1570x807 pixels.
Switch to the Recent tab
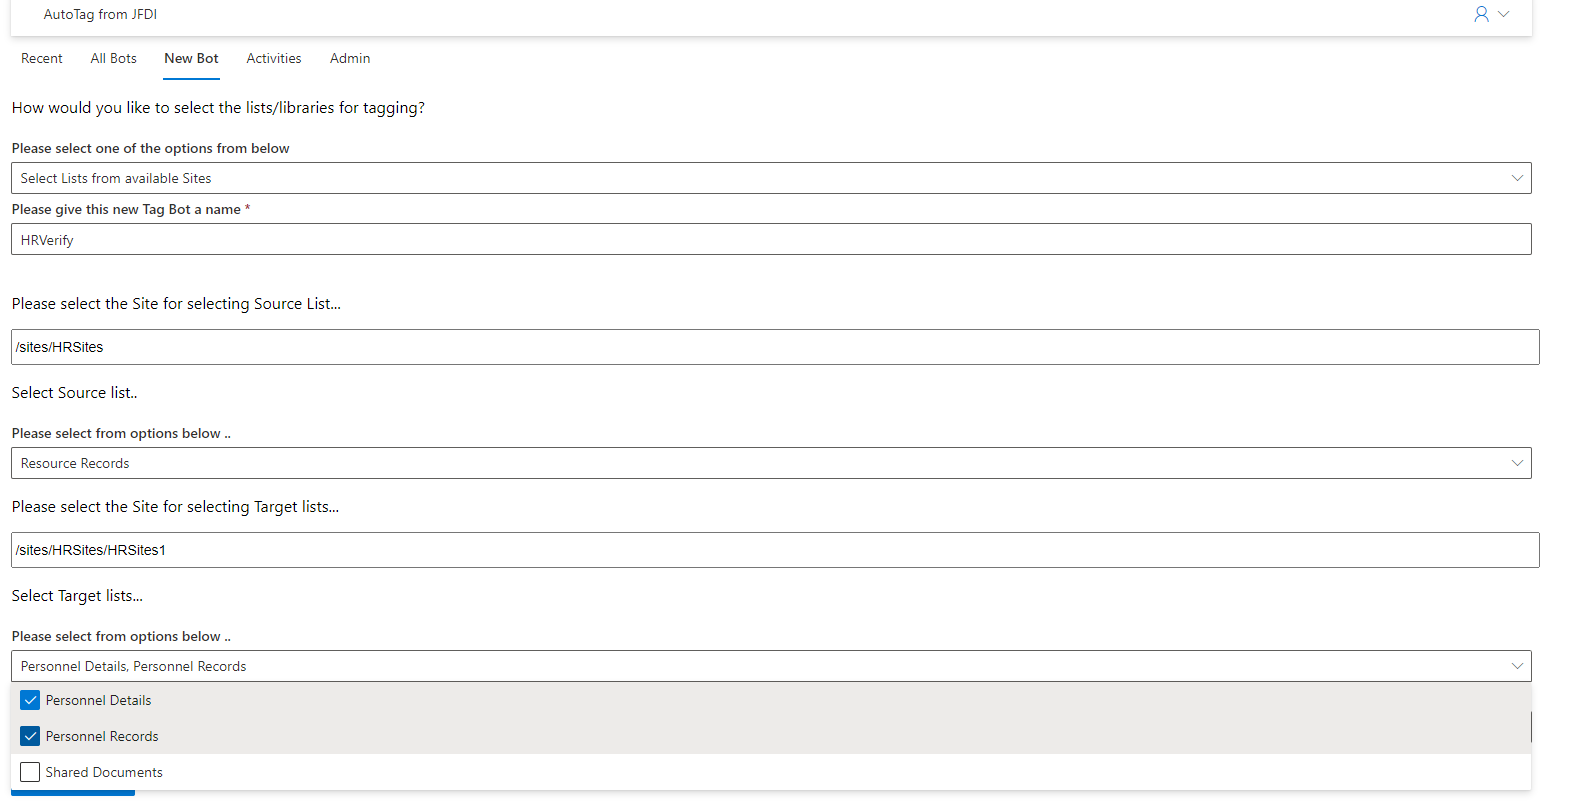42,58
